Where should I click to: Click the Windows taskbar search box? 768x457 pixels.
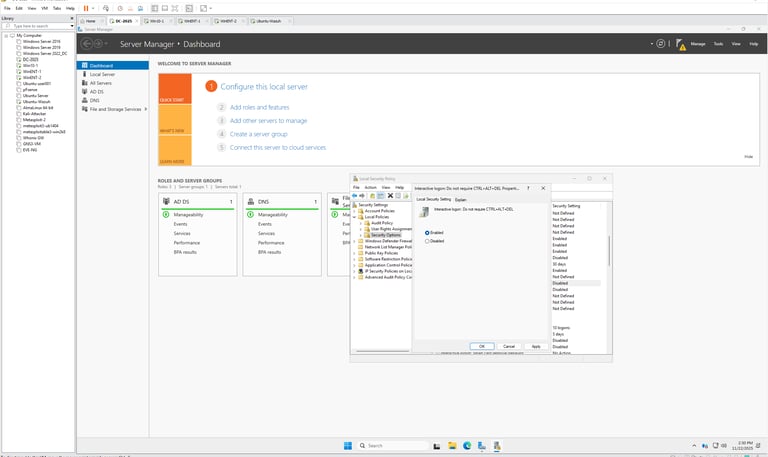(393, 446)
